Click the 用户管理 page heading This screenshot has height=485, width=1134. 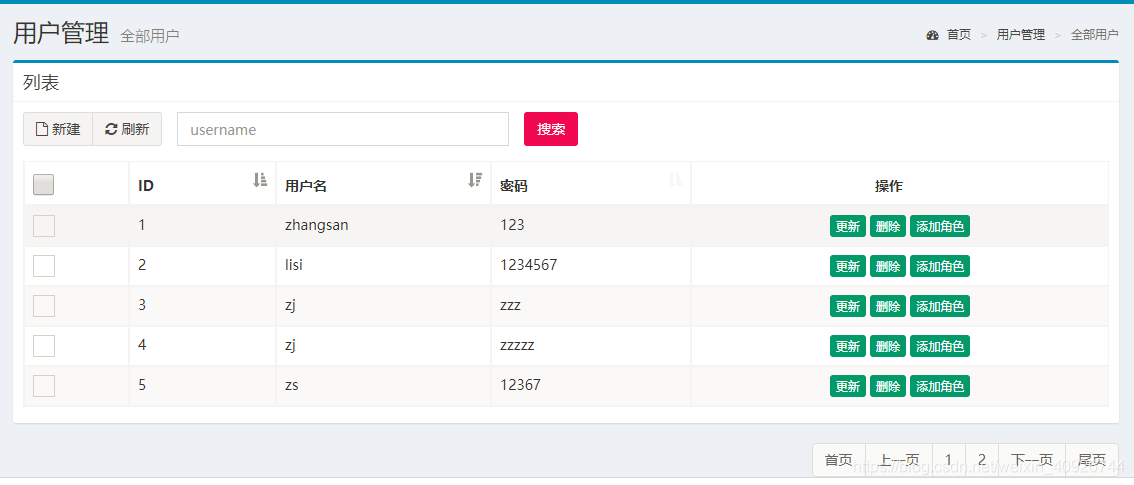pos(61,33)
